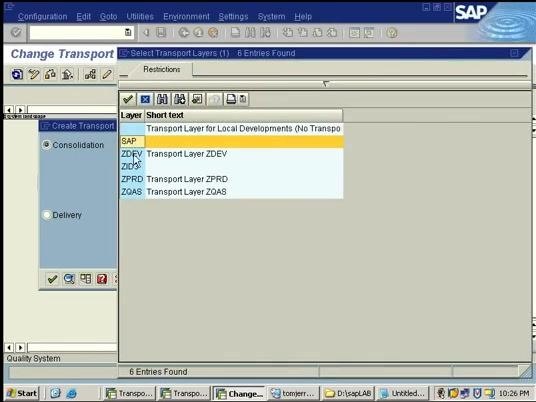This screenshot has width=536, height=402.
Task: Collapse the command field using the left arrow icon
Action: pyautogui.click(x=146, y=33)
